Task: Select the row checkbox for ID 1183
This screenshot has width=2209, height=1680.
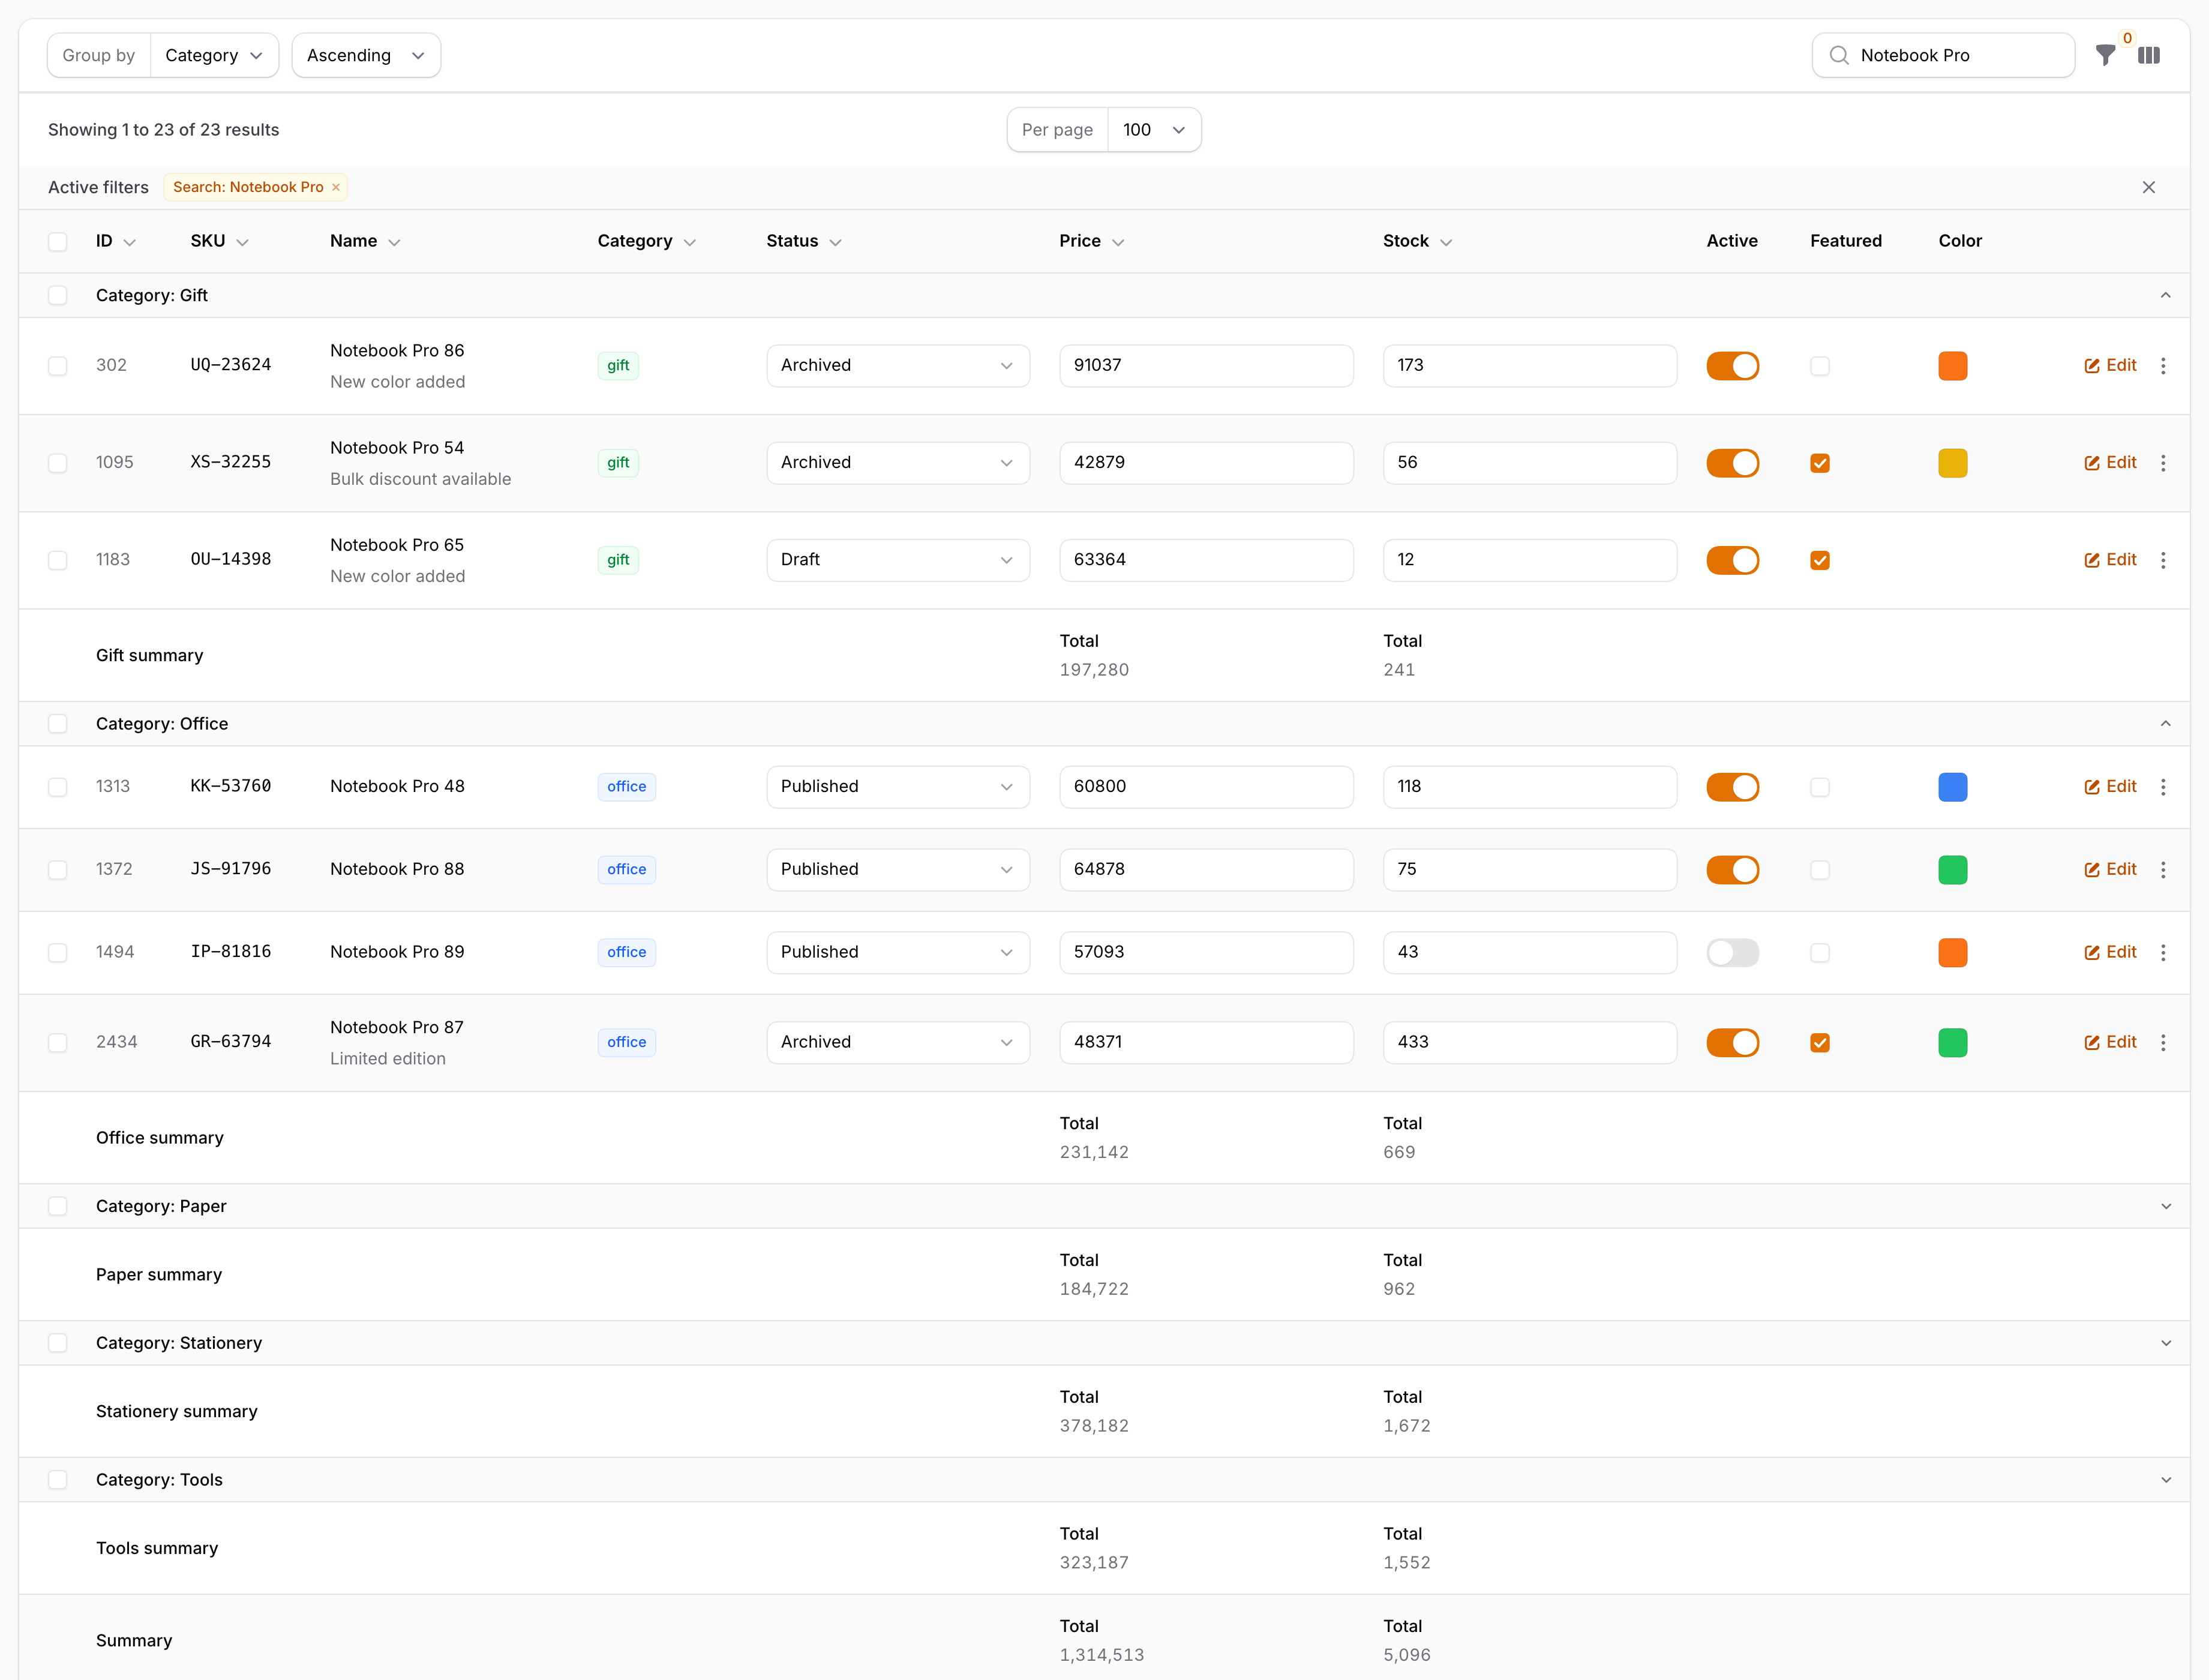Action: [x=58, y=560]
